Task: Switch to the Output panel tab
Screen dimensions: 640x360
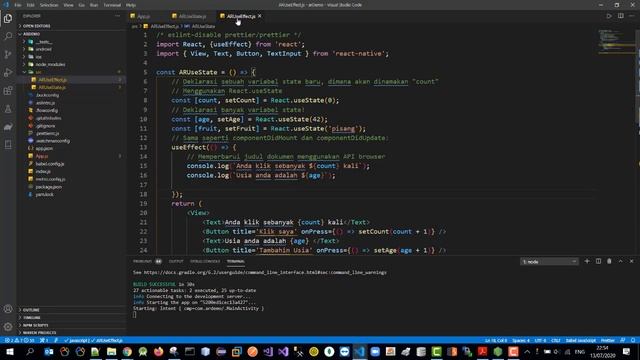Action: 176,261
